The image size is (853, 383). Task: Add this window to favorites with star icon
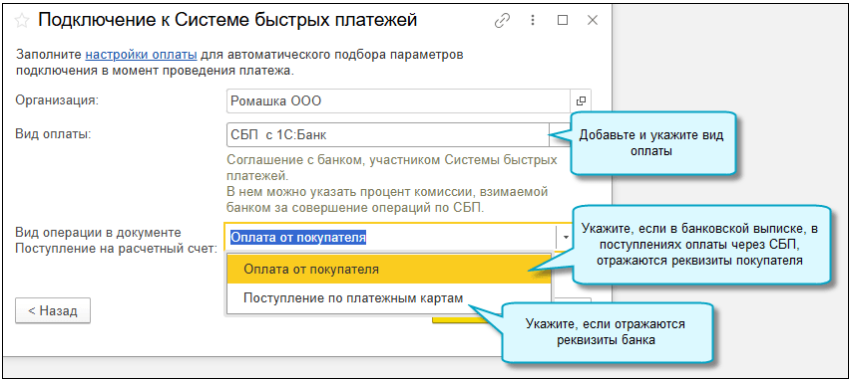21,21
